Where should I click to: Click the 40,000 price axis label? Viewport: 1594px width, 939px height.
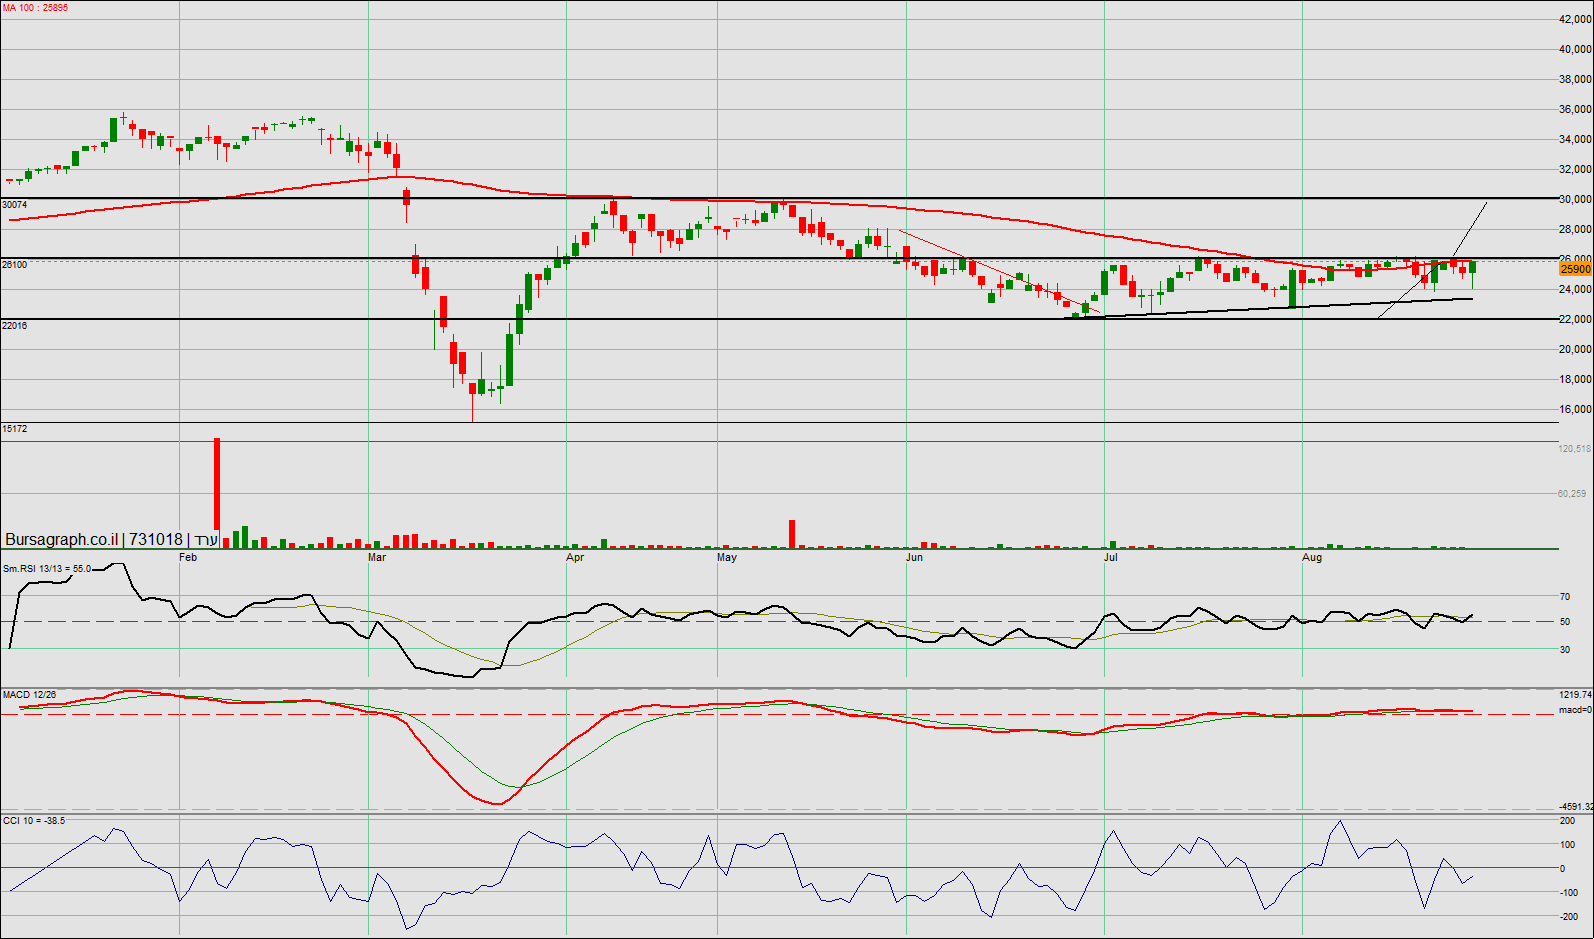click(1575, 49)
